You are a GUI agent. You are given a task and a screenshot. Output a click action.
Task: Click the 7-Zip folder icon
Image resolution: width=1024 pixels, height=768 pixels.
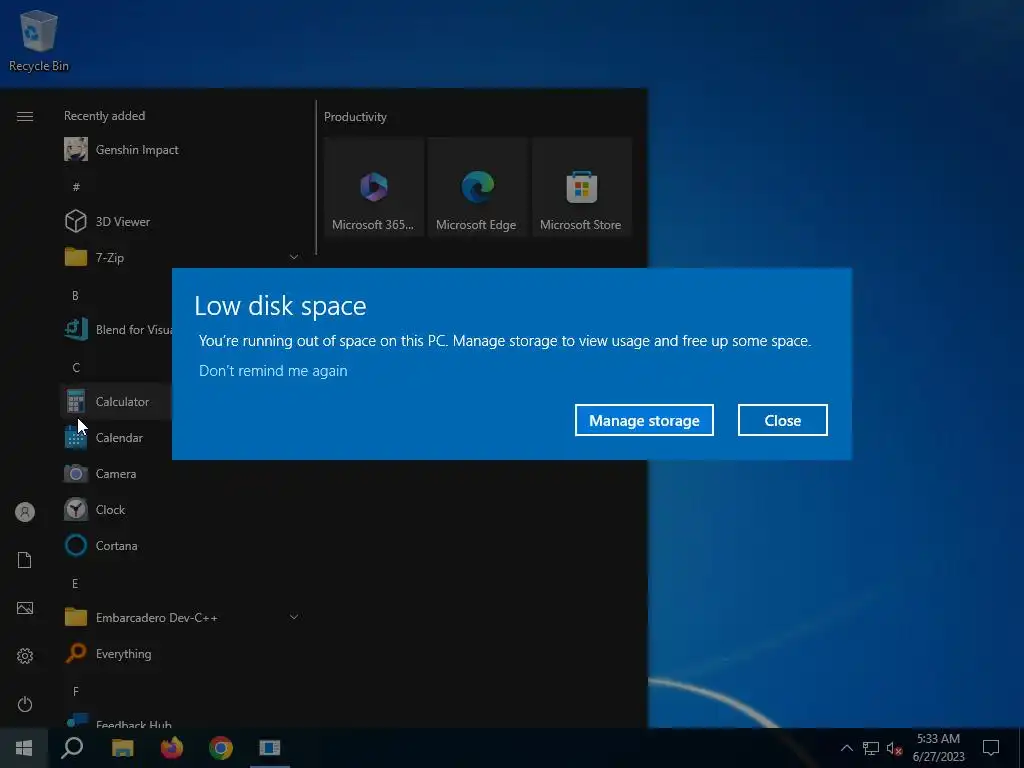click(x=76, y=257)
